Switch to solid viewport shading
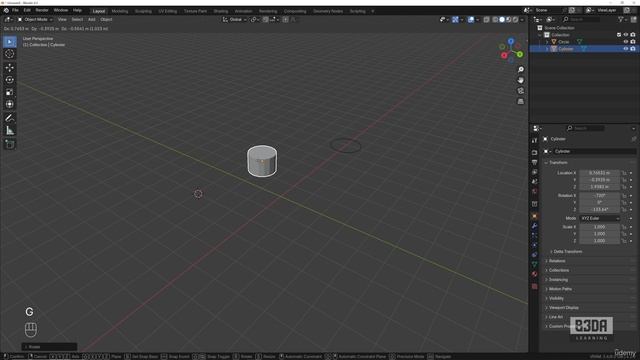The image size is (640, 360). (502, 20)
